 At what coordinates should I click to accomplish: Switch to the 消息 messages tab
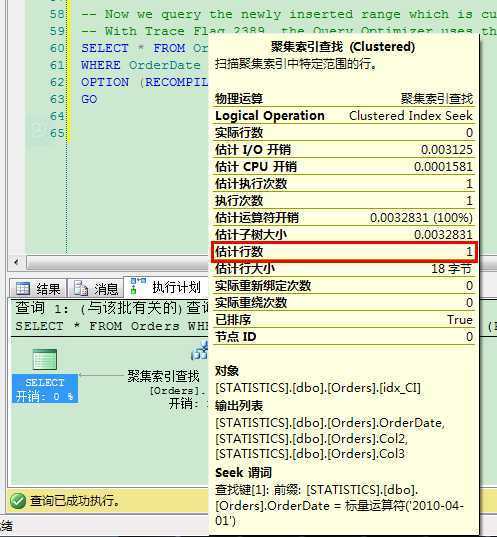[x=96, y=288]
